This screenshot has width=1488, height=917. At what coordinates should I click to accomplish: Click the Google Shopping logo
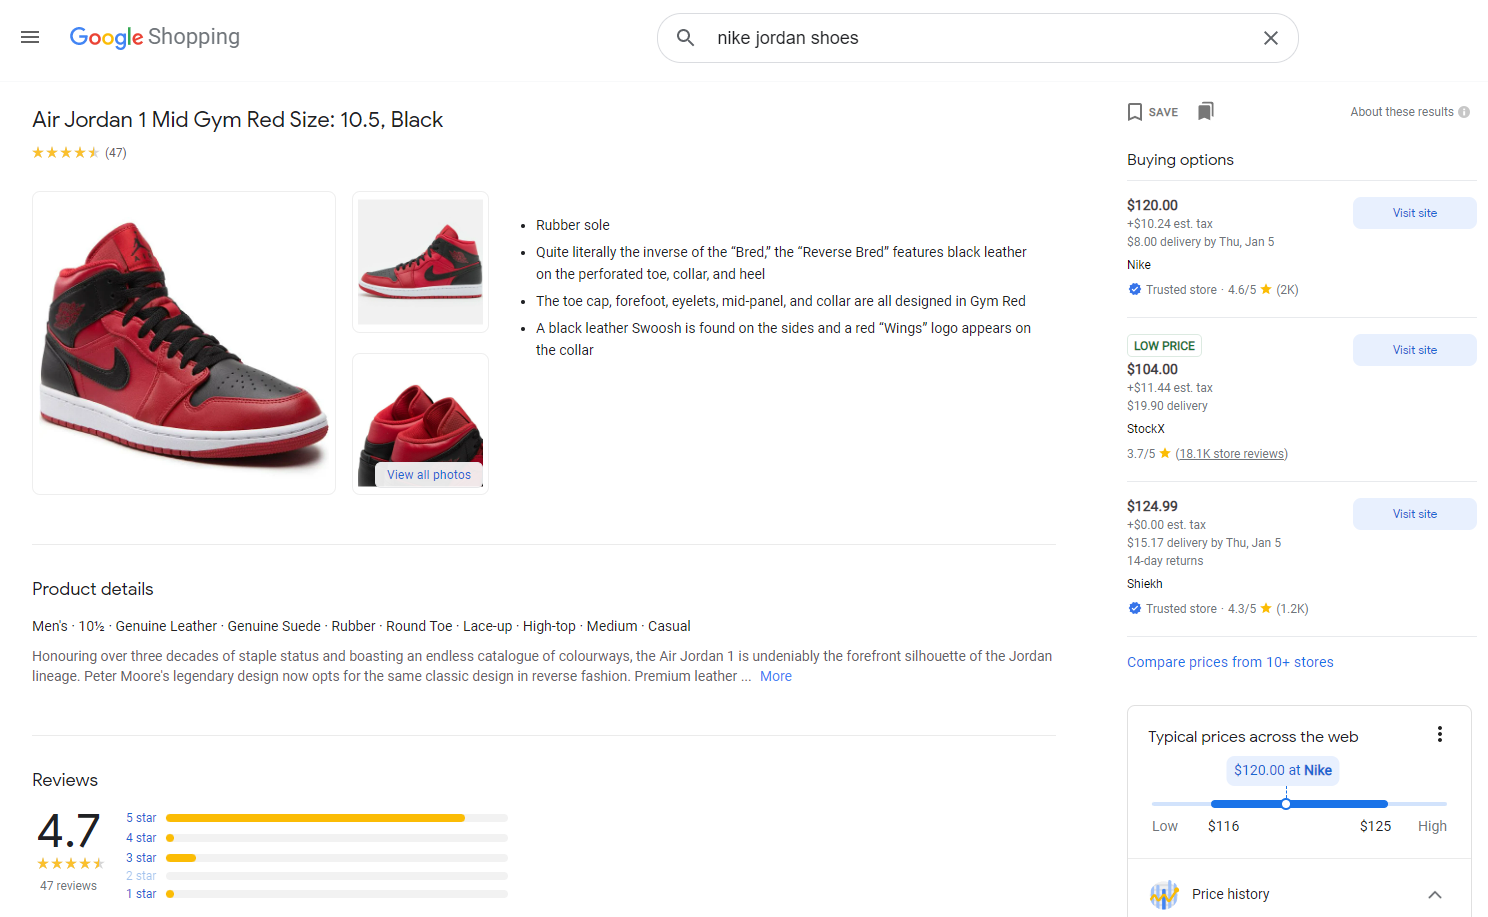coord(154,37)
